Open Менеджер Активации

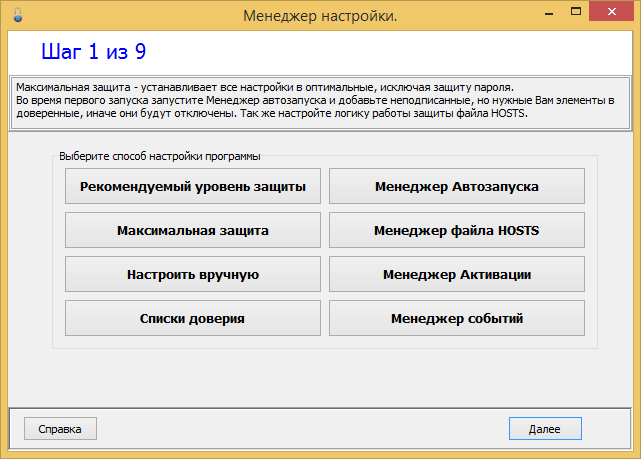coord(457,274)
